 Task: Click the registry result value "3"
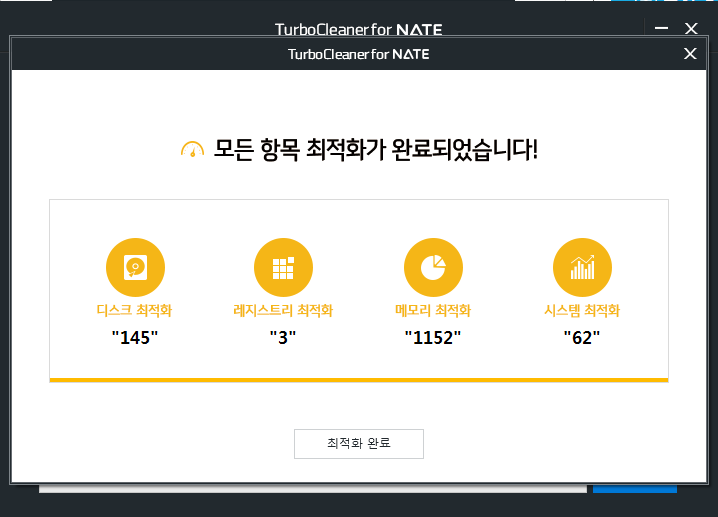point(283,337)
